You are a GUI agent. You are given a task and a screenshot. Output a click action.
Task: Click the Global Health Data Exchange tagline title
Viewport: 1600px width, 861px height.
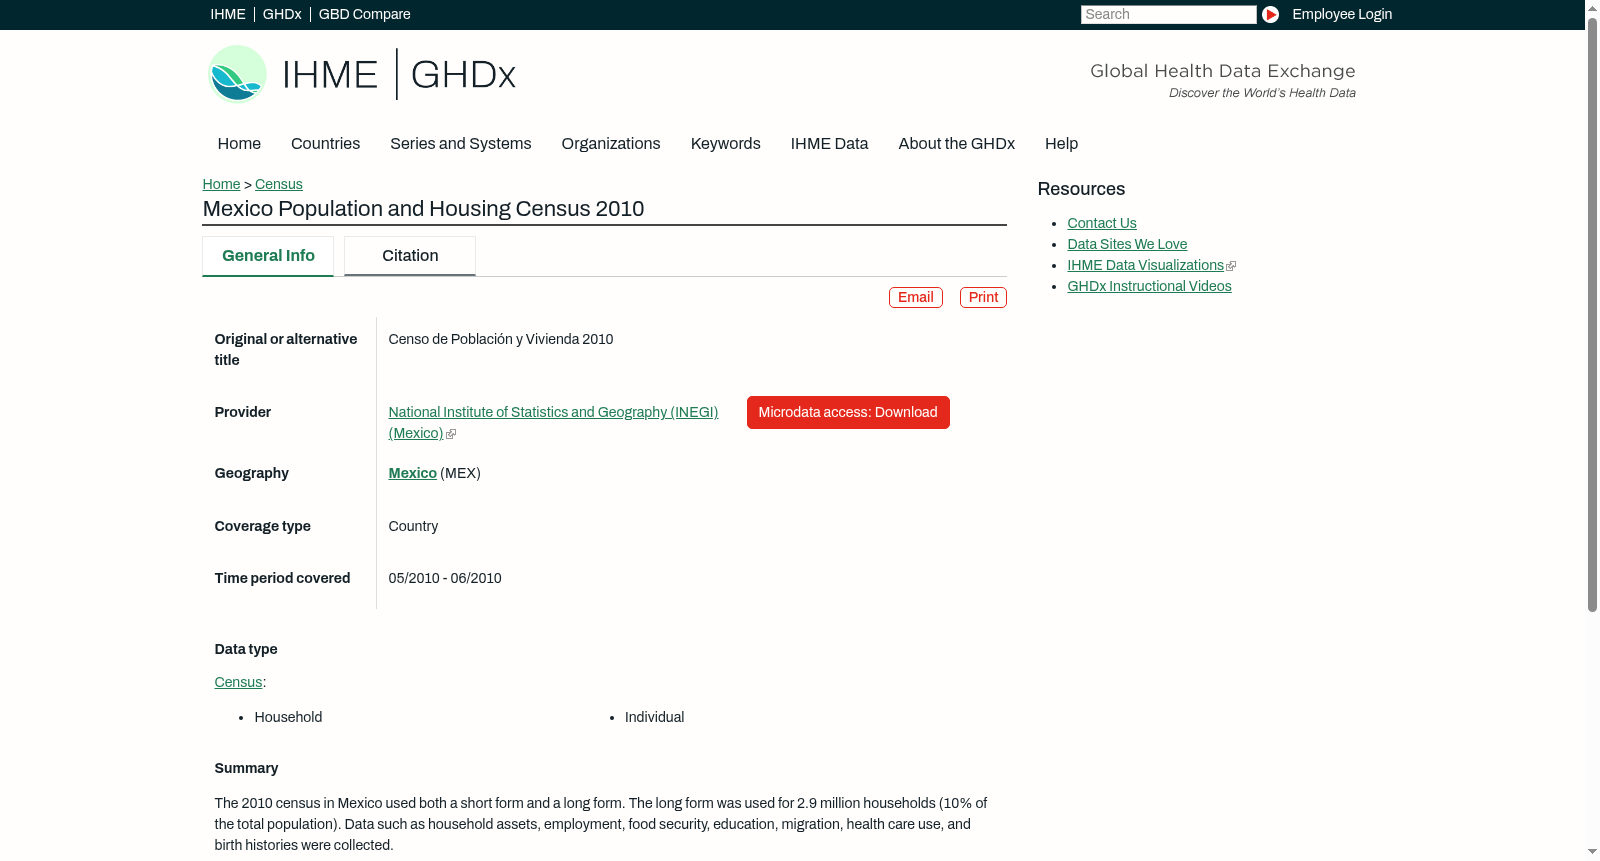pos(1223,71)
